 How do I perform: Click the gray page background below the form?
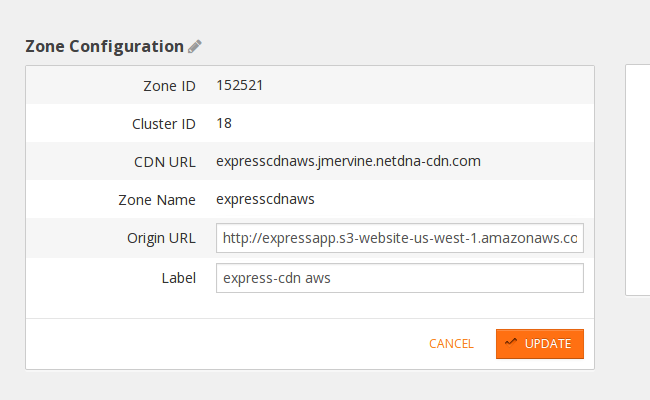(300, 386)
